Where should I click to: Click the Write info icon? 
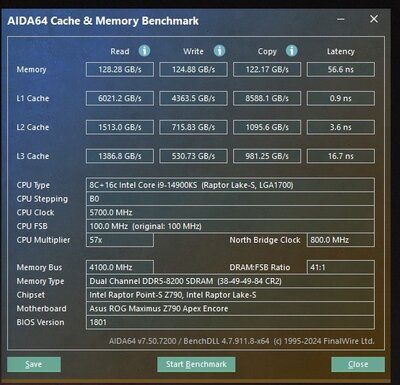[219, 51]
